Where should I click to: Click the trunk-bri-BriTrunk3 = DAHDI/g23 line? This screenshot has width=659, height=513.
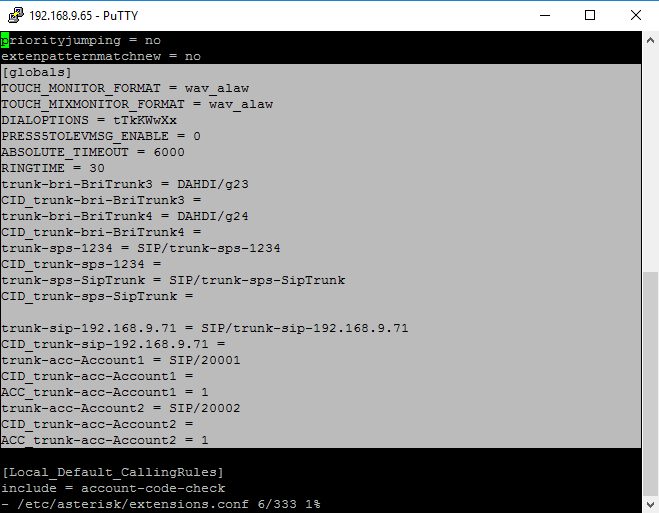coord(125,184)
